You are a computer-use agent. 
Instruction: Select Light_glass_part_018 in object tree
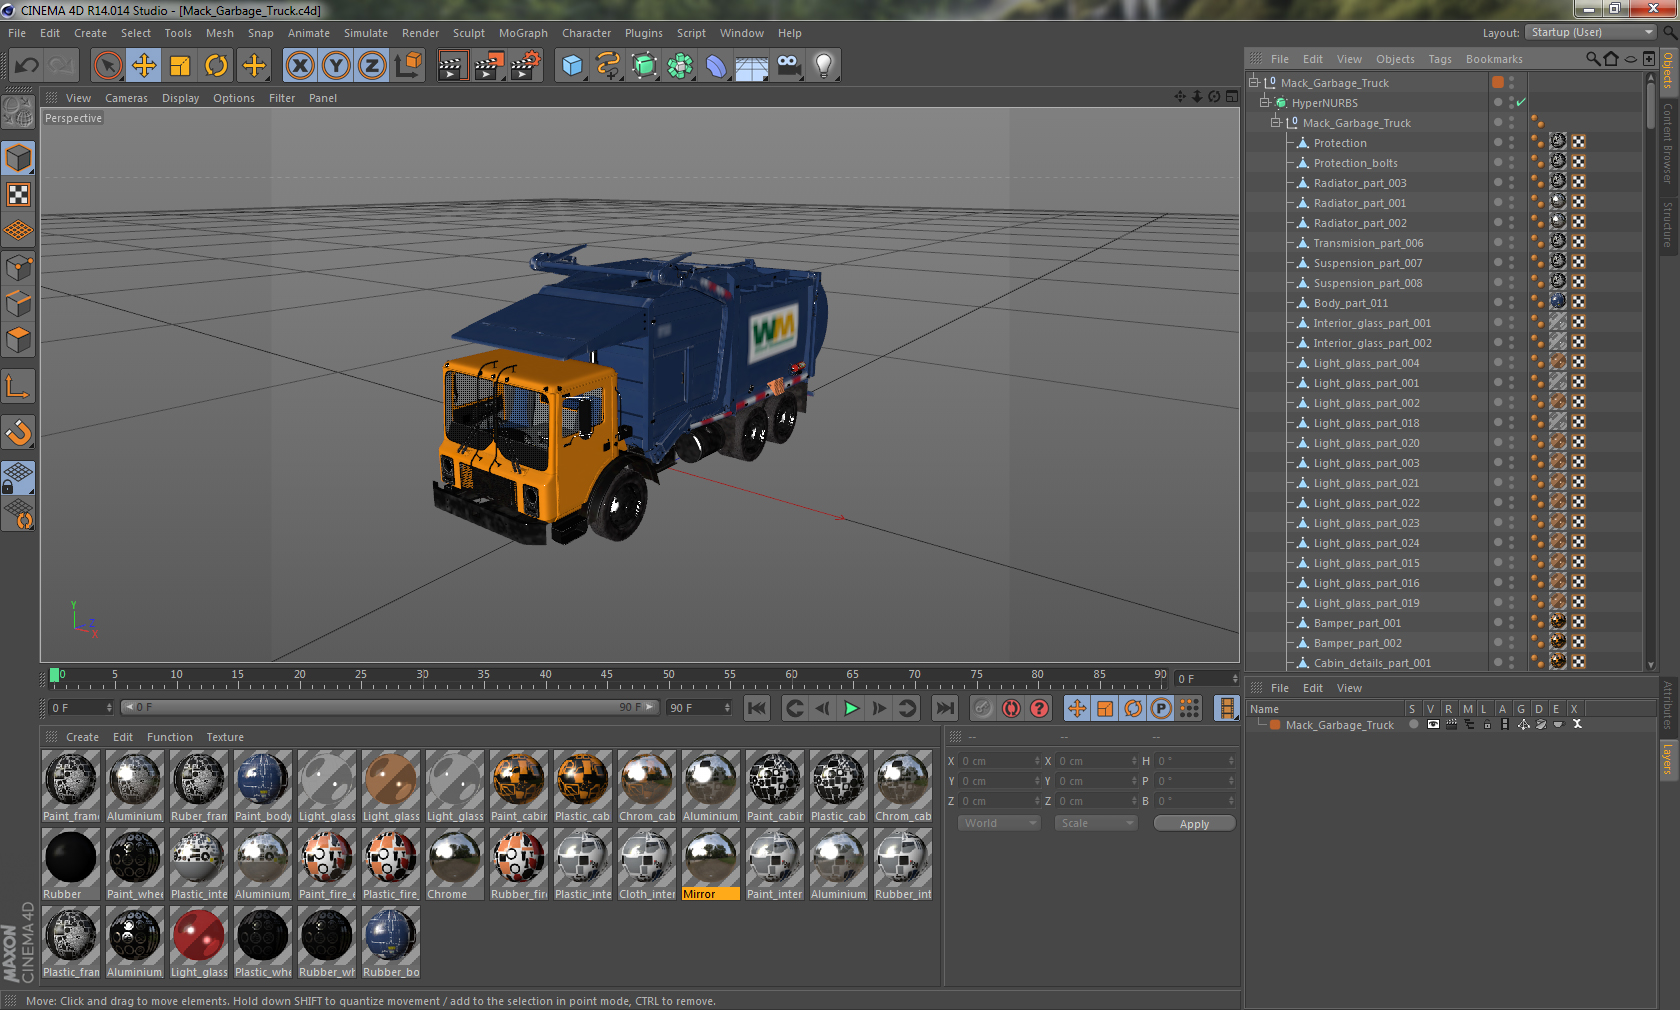click(x=1366, y=423)
